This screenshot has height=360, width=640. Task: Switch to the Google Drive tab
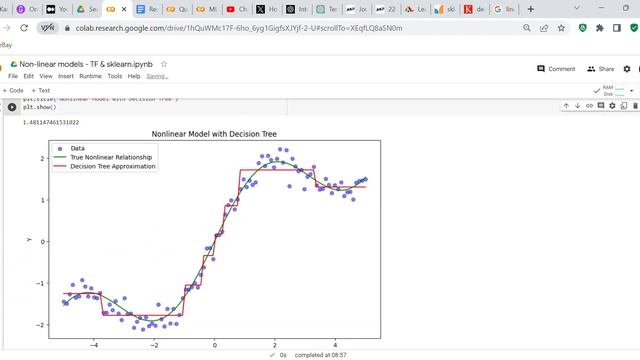87,9
